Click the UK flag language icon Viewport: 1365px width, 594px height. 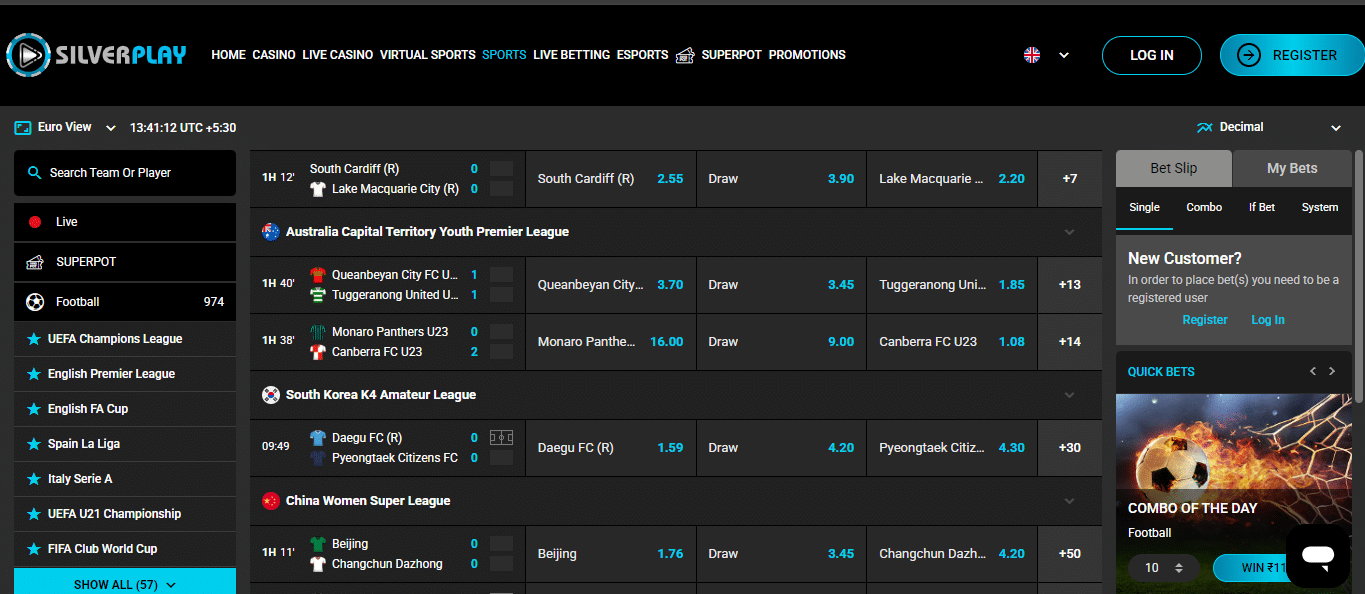click(x=1032, y=55)
